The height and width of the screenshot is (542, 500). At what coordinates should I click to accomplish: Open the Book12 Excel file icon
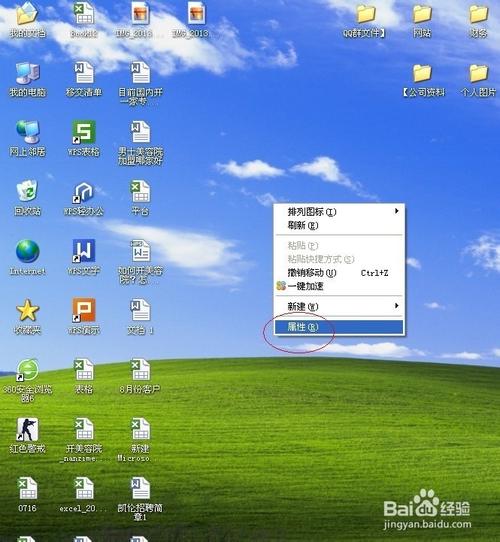point(84,14)
